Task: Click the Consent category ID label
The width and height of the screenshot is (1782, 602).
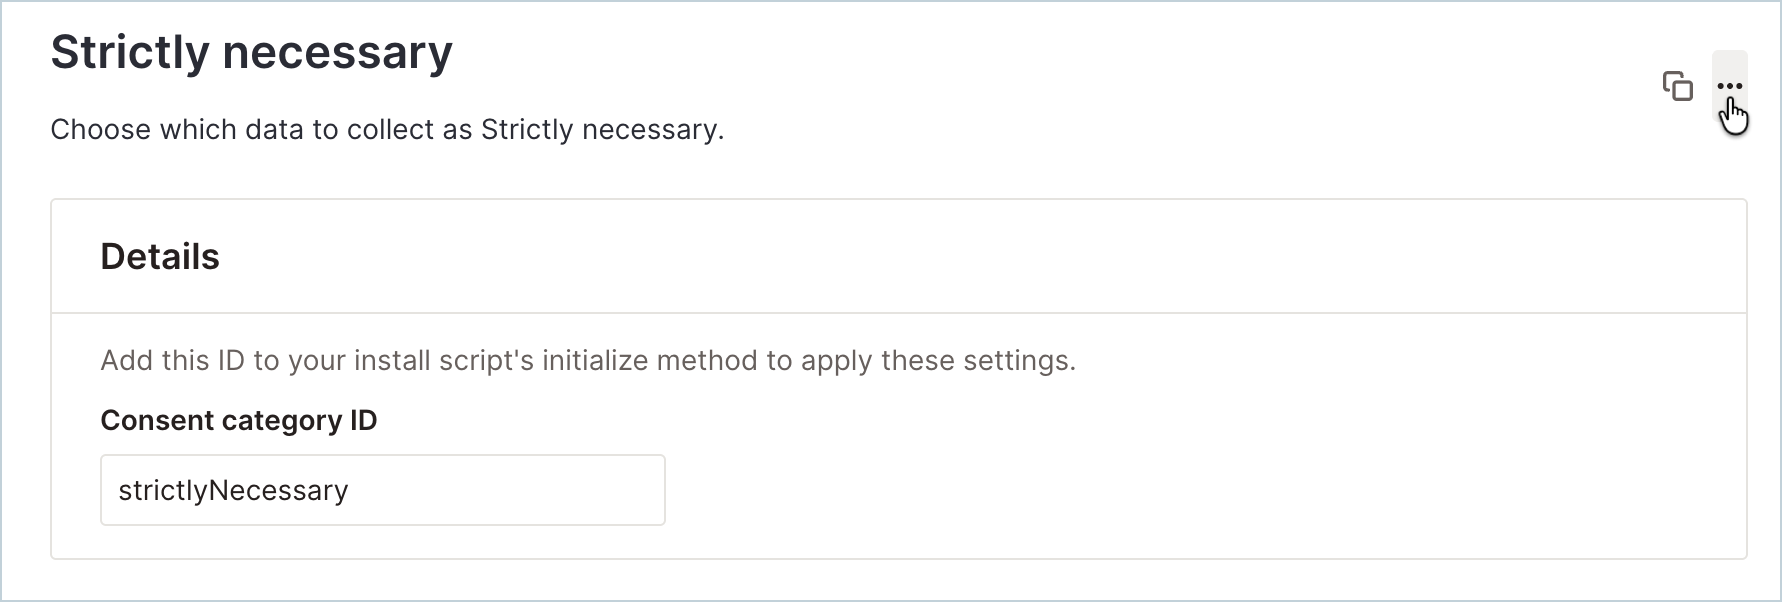Action: tap(239, 420)
